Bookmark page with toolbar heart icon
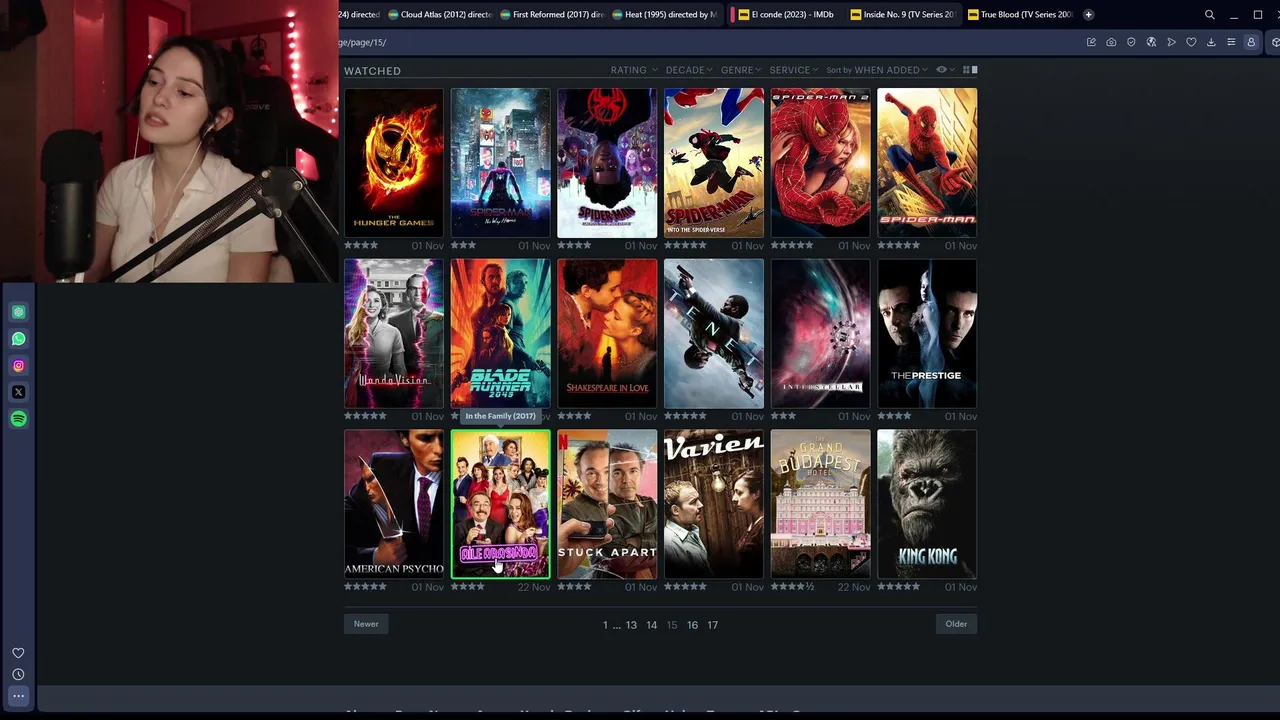This screenshot has height=720, width=1280. pos(1191,42)
